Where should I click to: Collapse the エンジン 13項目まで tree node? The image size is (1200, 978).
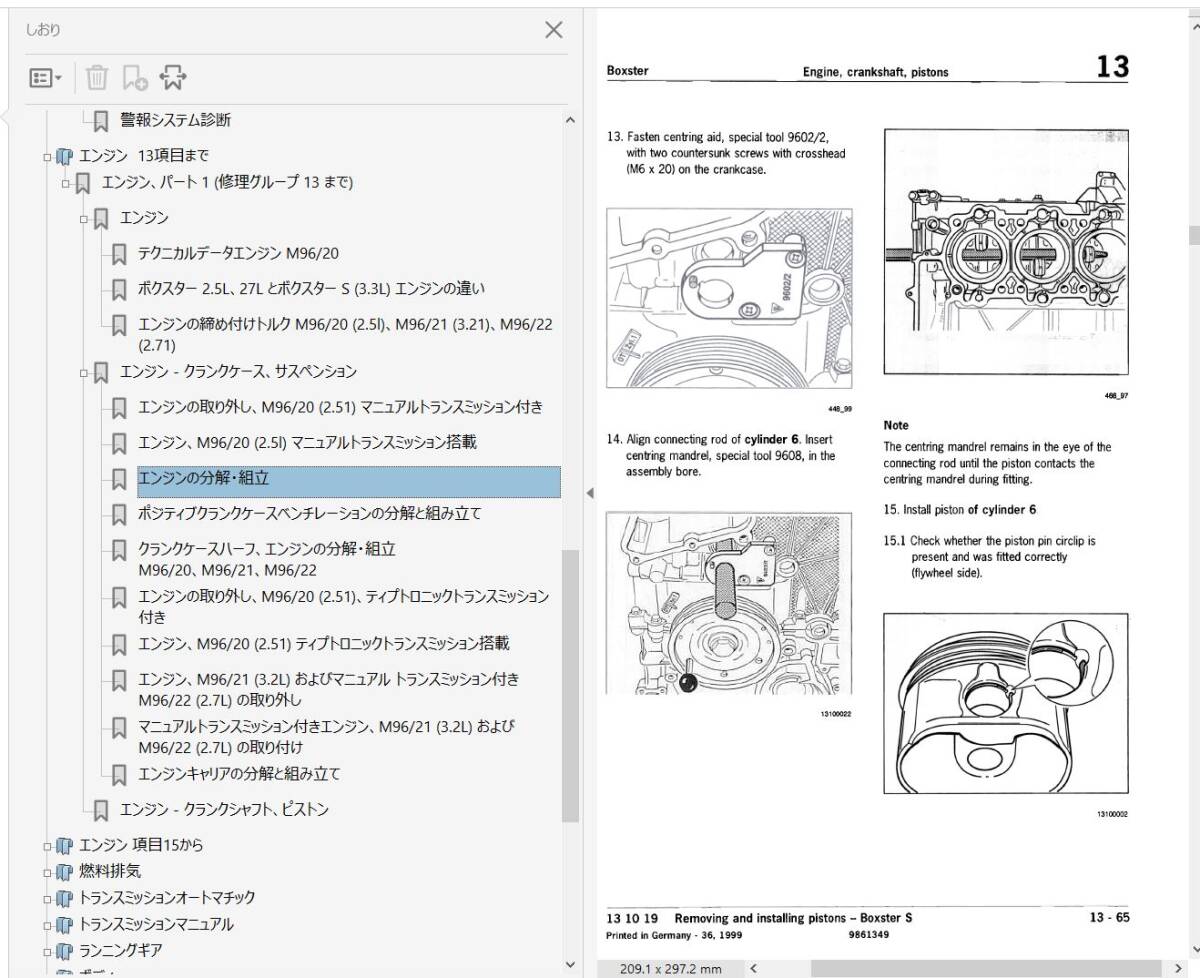[47, 157]
